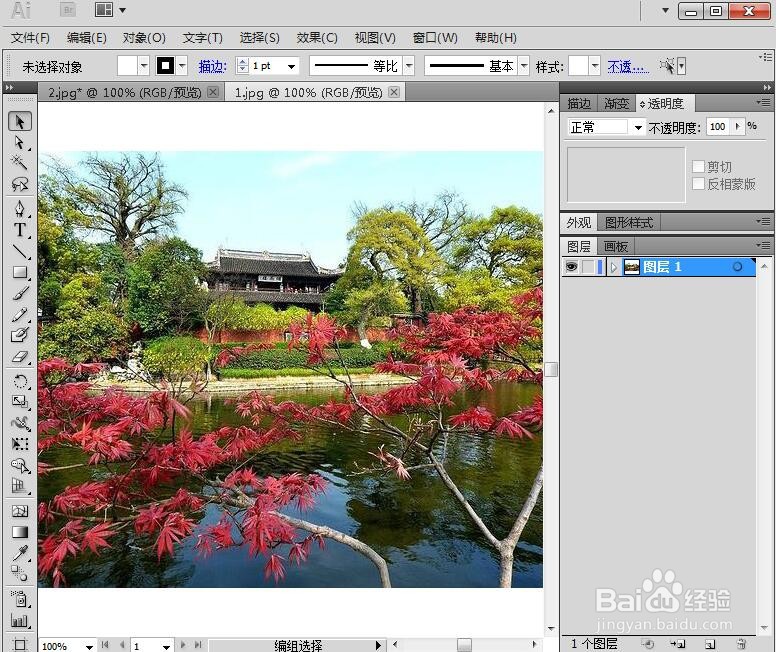The width and height of the screenshot is (776, 652).
Task: Open fill color dropdown arrow
Action: point(144,66)
